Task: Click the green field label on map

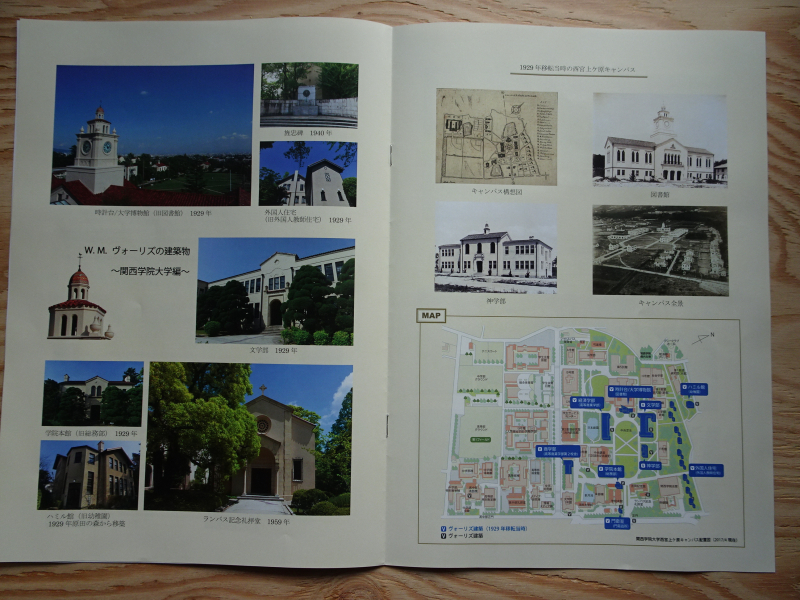Action: 480,439
